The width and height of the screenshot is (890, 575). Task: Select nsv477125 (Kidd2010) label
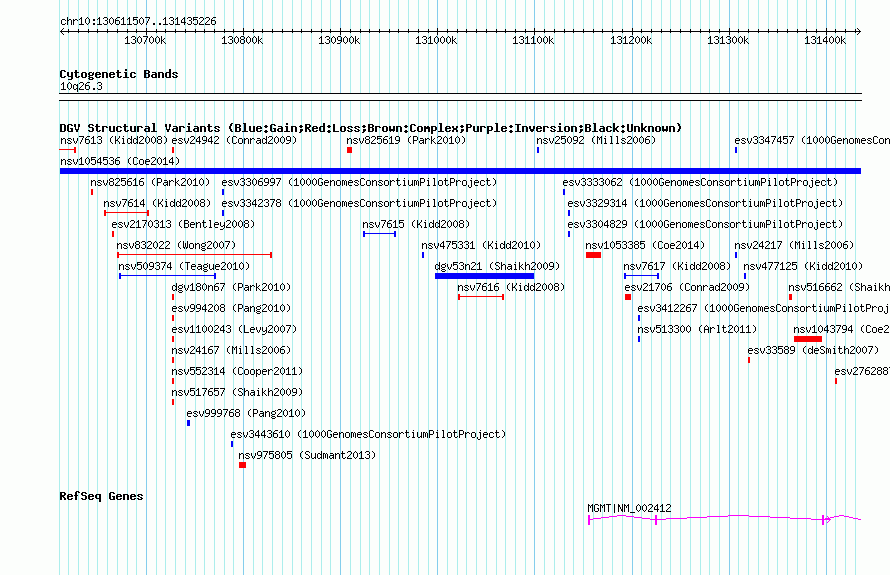pyautogui.click(x=803, y=266)
